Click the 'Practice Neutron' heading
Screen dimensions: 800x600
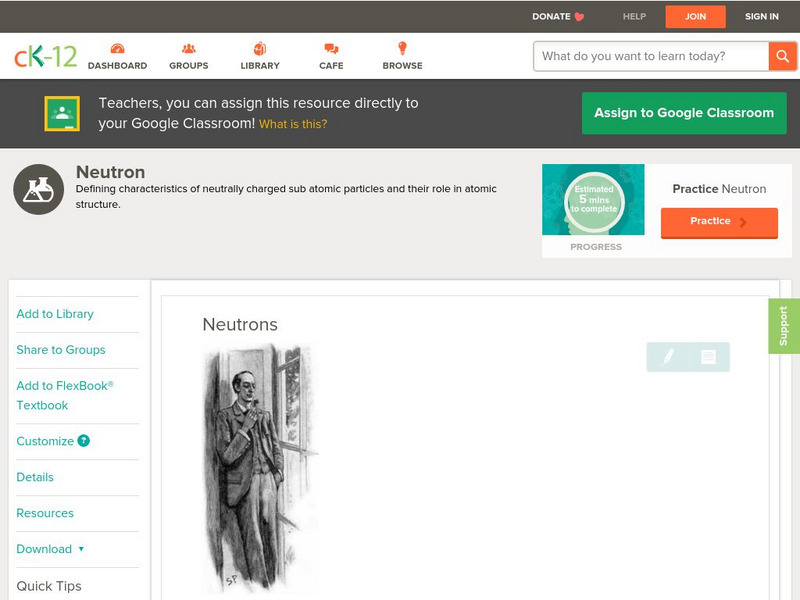[719, 189]
